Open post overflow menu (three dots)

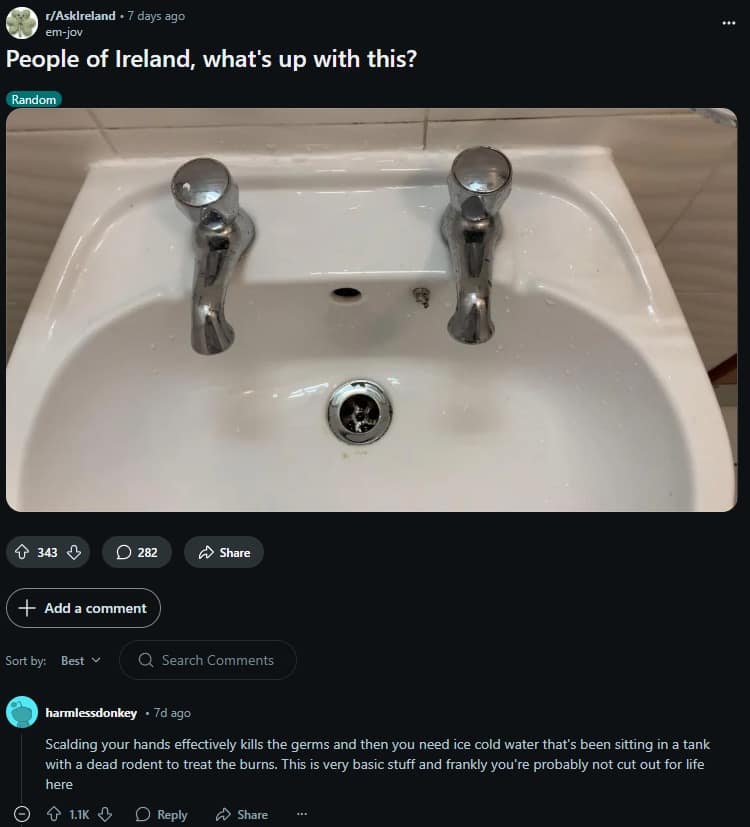728,22
